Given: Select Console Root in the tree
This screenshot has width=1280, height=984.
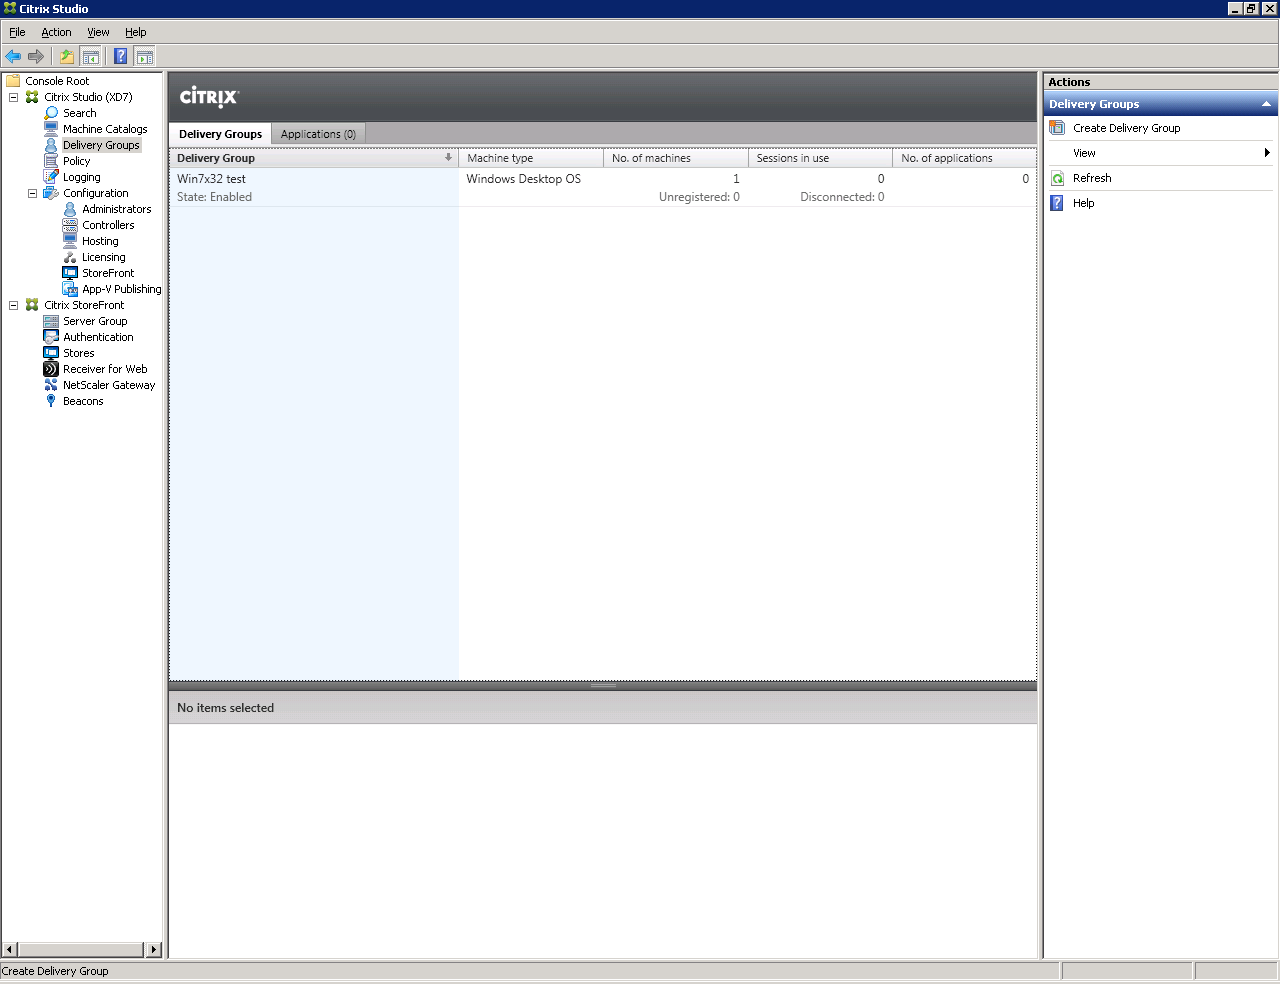Looking at the screenshot, I should (57, 81).
